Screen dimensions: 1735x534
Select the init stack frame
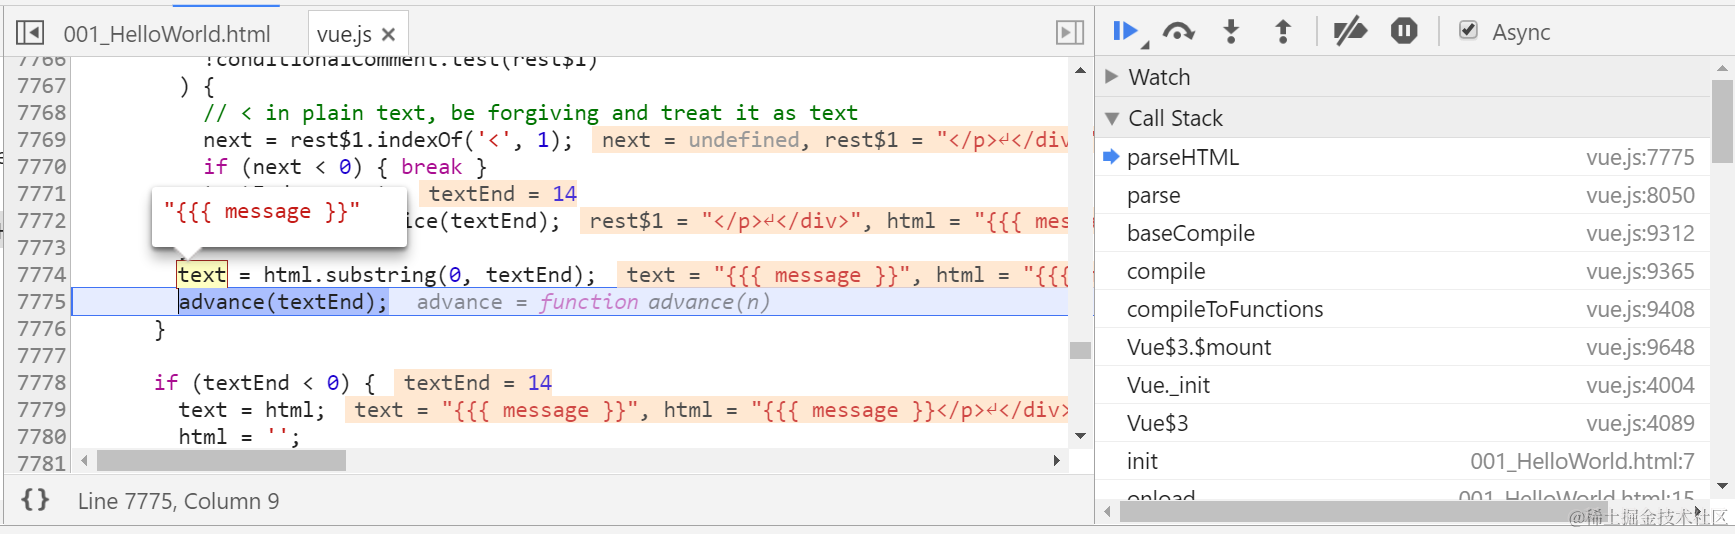(x=1401, y=461)
